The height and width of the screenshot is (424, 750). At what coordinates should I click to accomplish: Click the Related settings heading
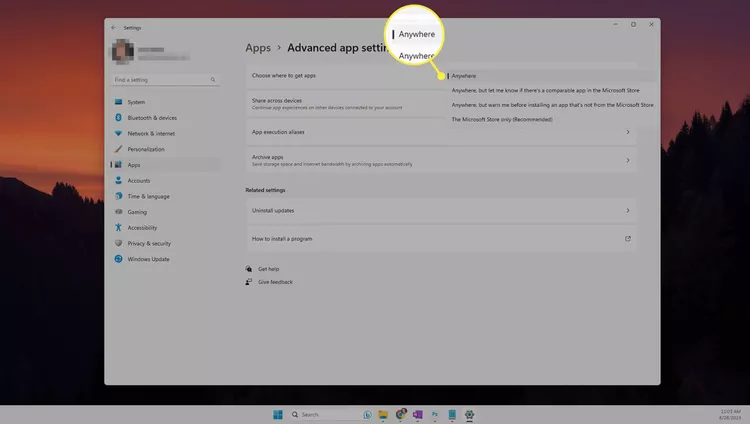[x=265, y=190]
